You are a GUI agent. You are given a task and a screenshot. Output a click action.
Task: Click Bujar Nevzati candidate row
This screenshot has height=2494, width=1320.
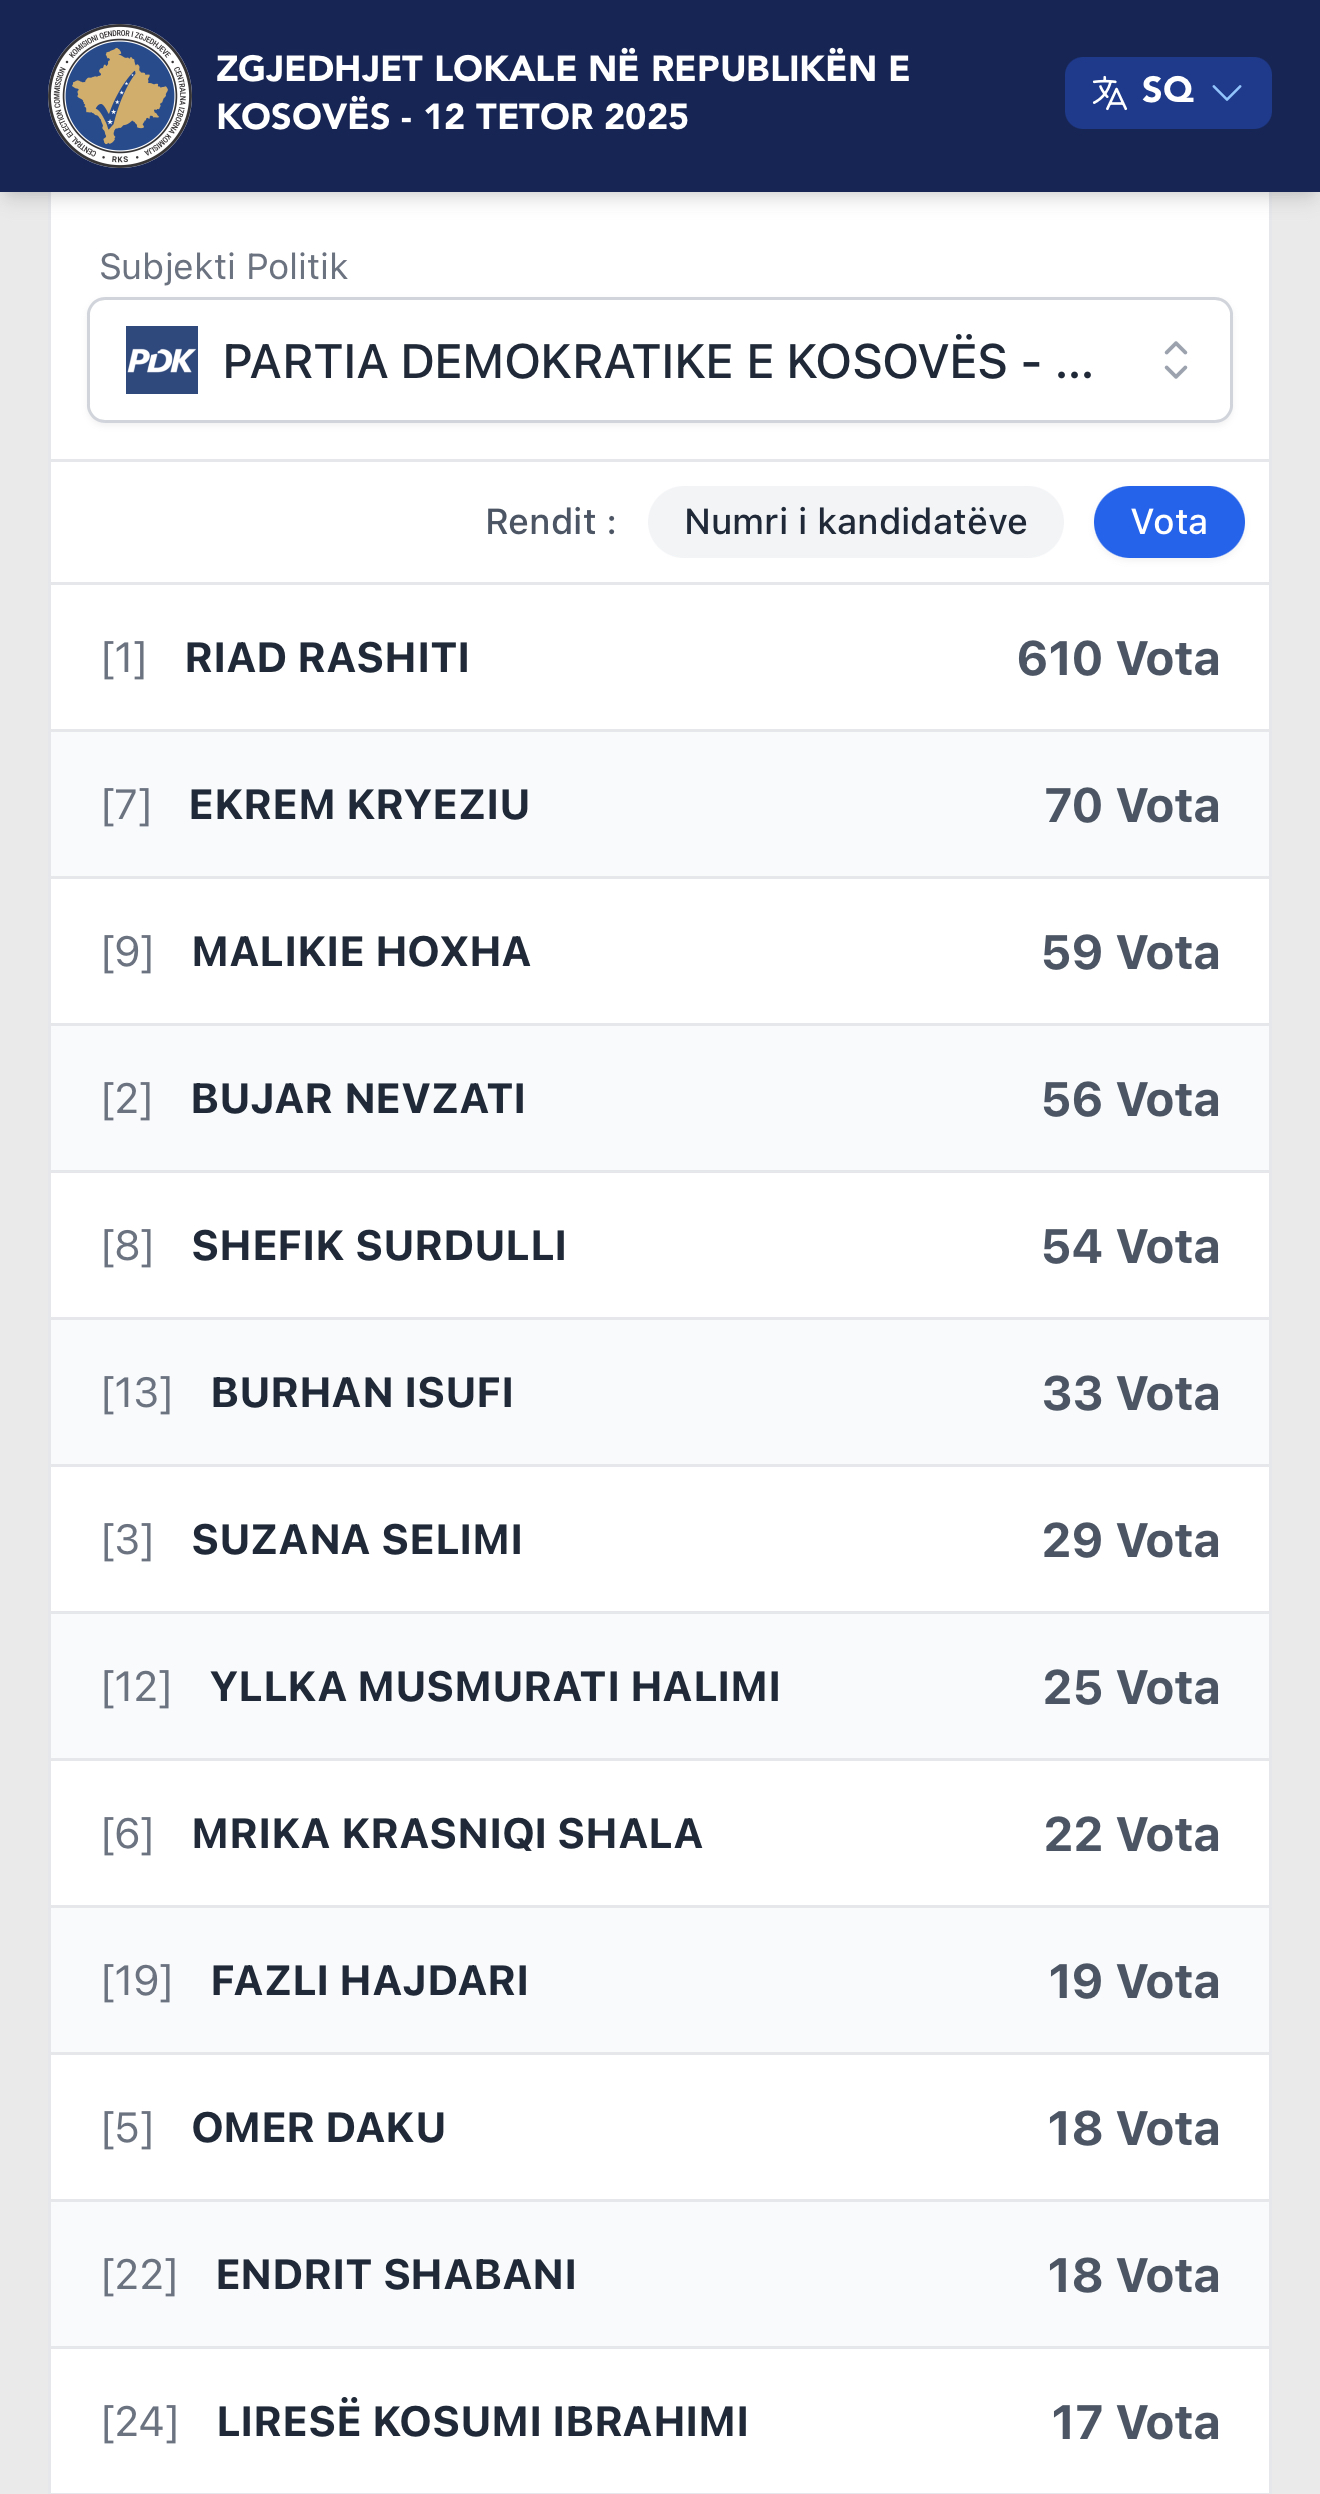659,1099
